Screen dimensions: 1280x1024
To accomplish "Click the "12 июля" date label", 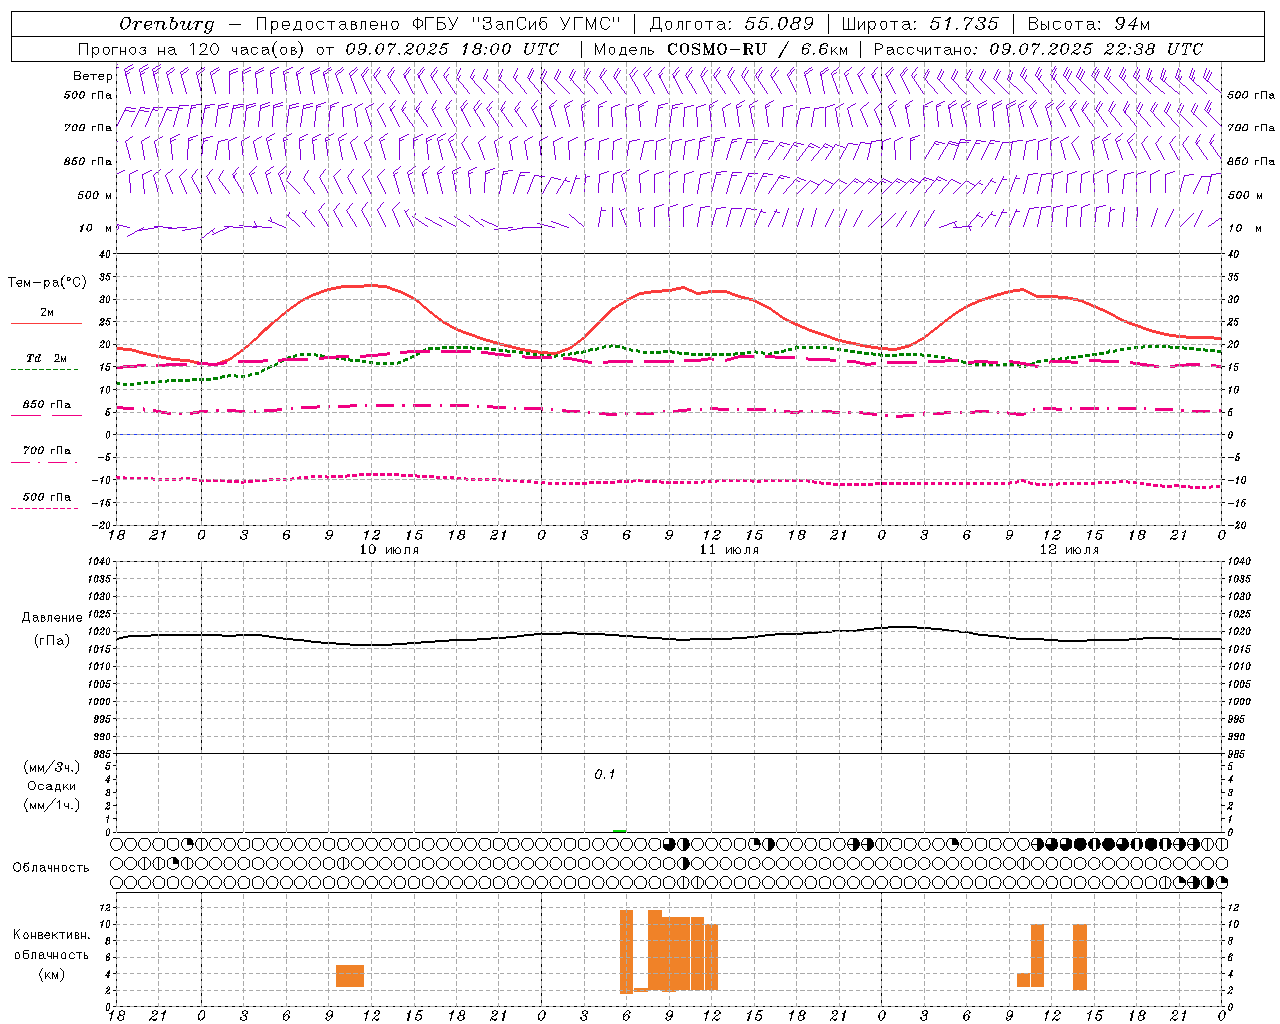I will pos(1069,550).
